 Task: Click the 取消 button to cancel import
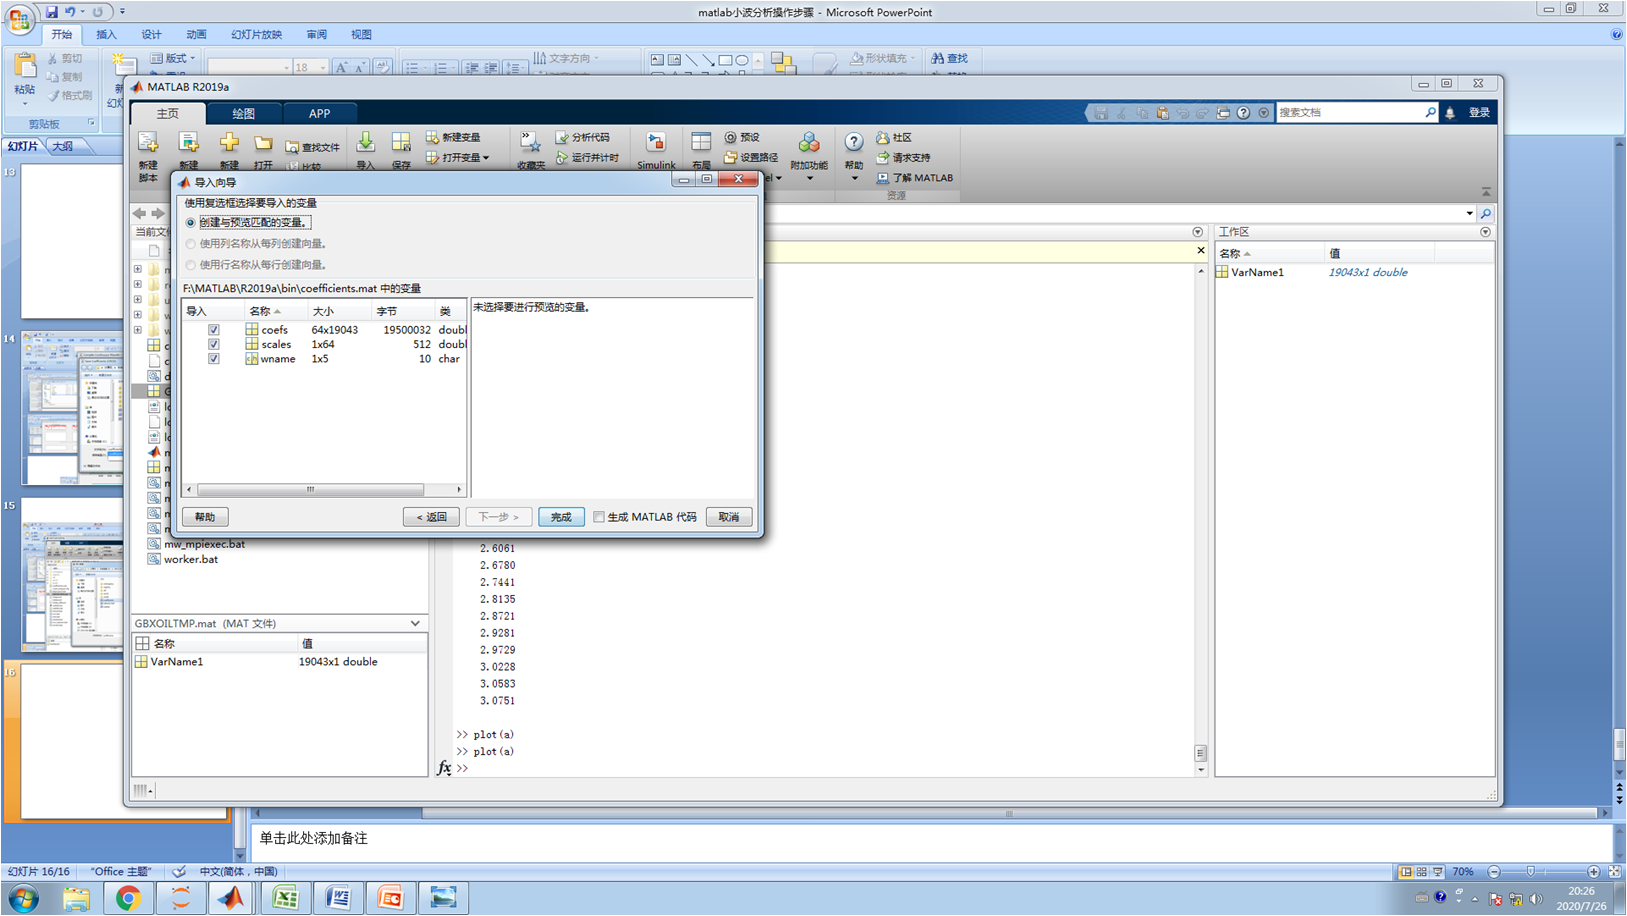click(x=728, y=517)
